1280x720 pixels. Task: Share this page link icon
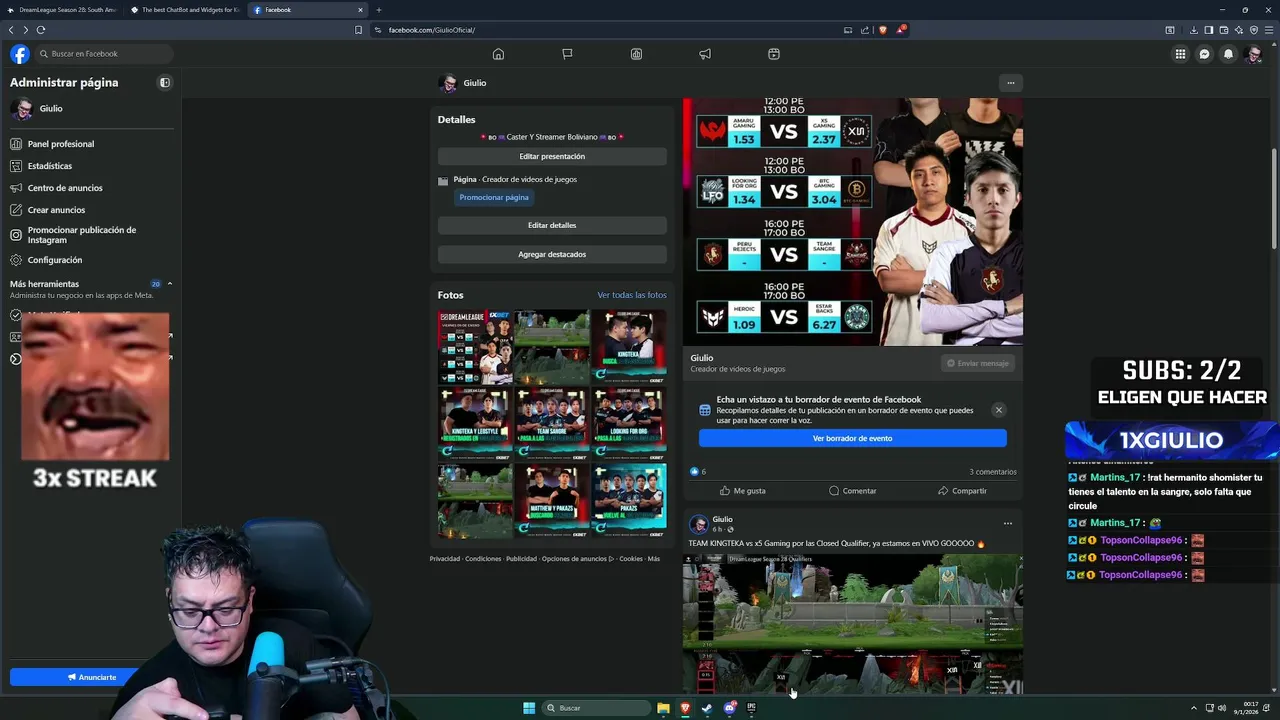coord(865,30)
